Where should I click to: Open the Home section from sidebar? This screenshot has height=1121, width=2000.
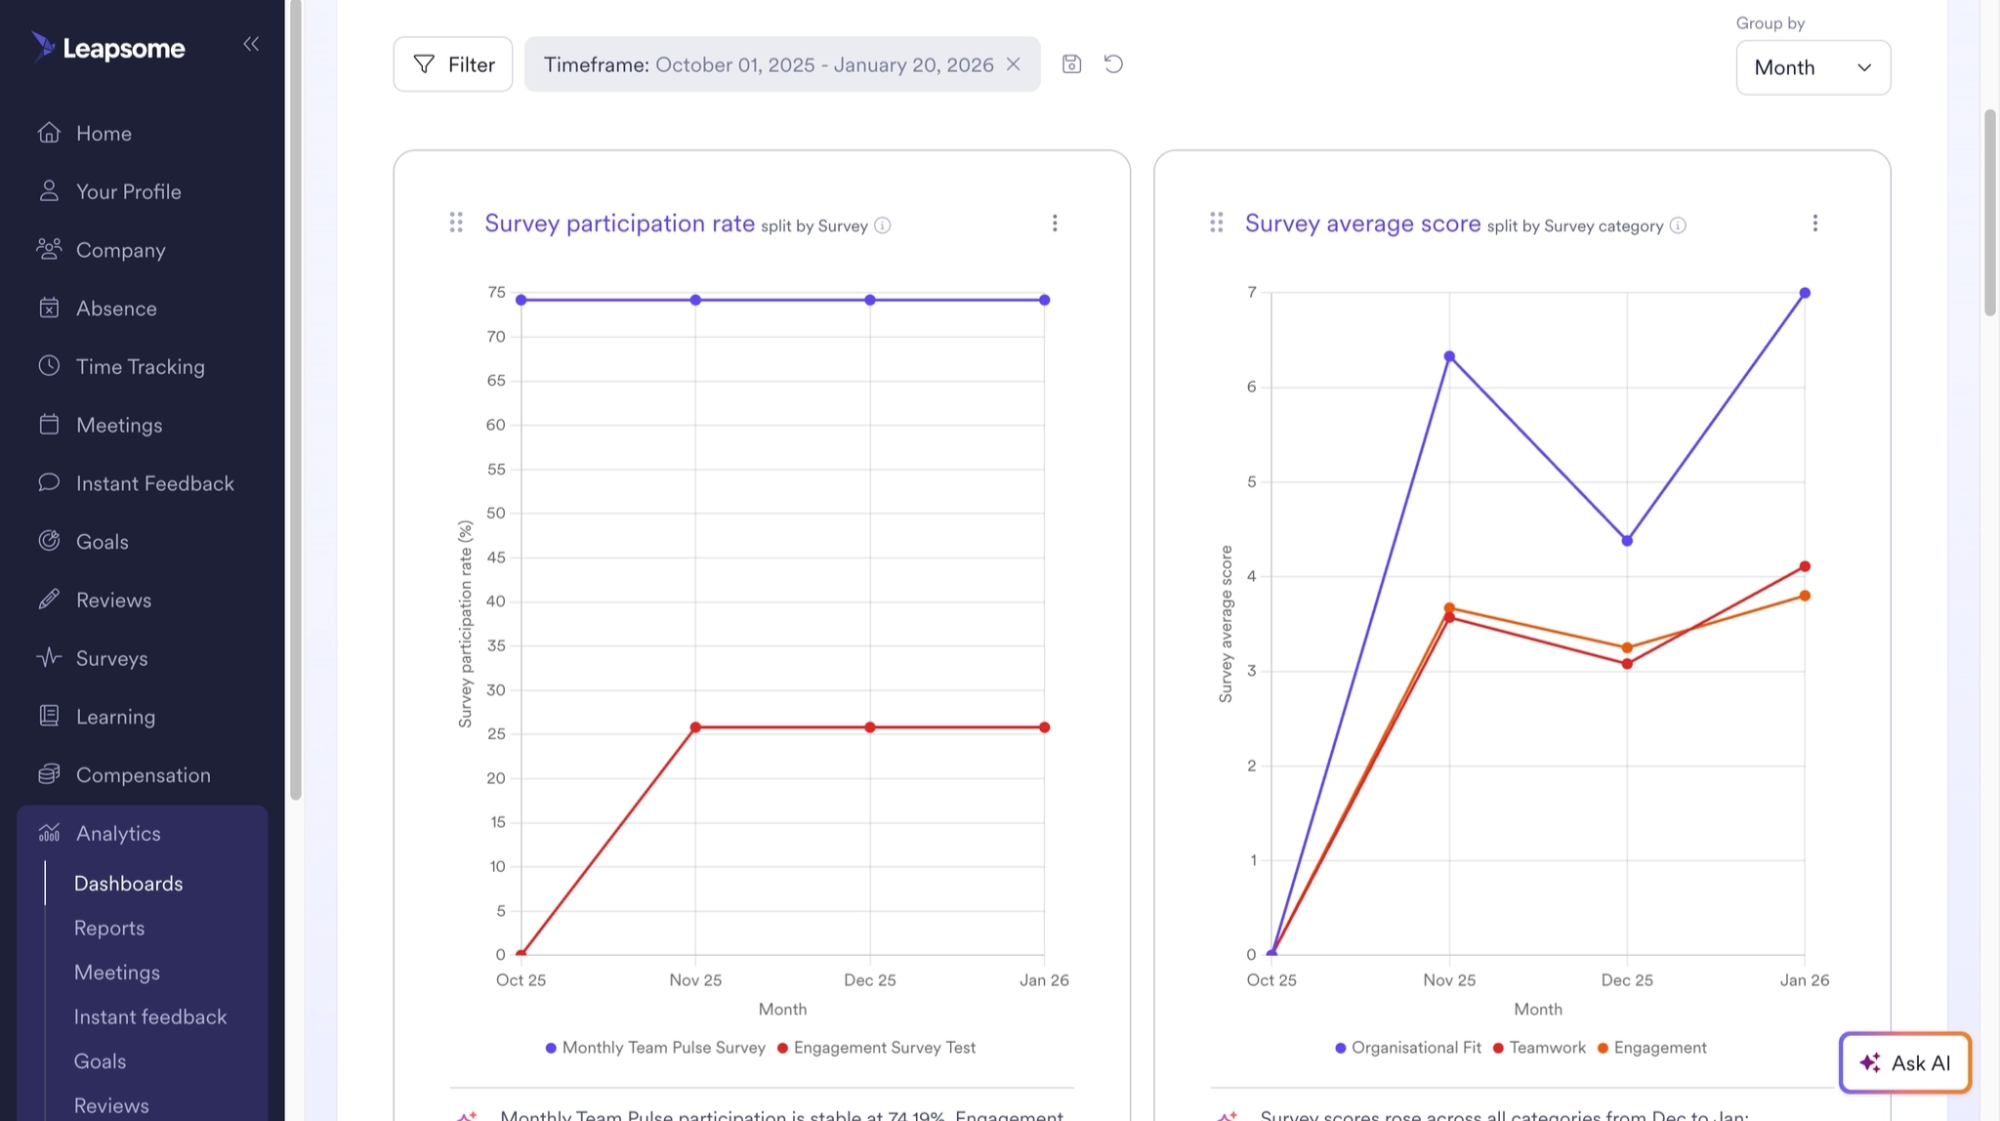click(x=104, y=132)
